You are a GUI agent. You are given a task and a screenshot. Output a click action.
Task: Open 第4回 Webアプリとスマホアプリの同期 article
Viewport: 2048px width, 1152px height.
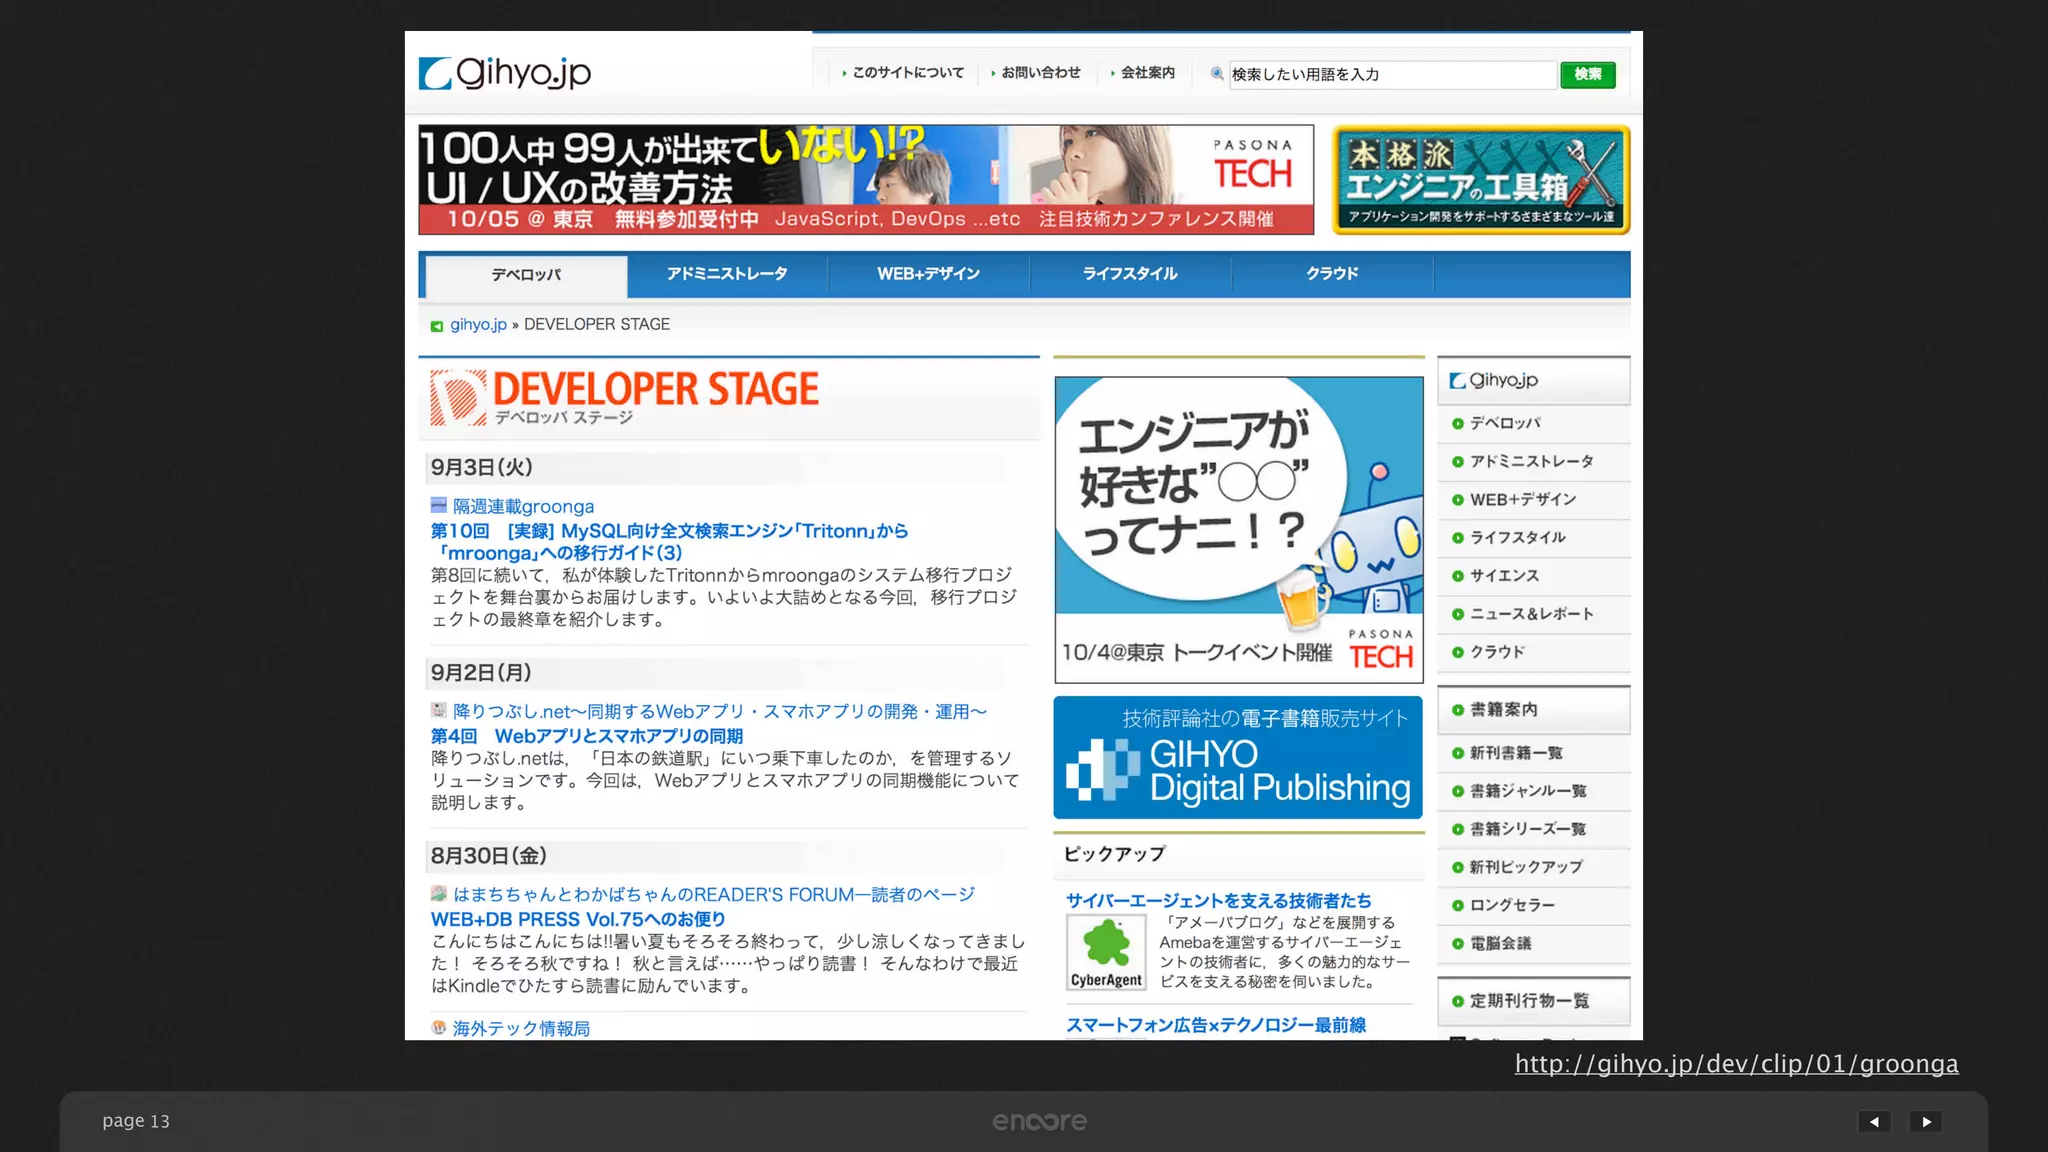(587, 737)
